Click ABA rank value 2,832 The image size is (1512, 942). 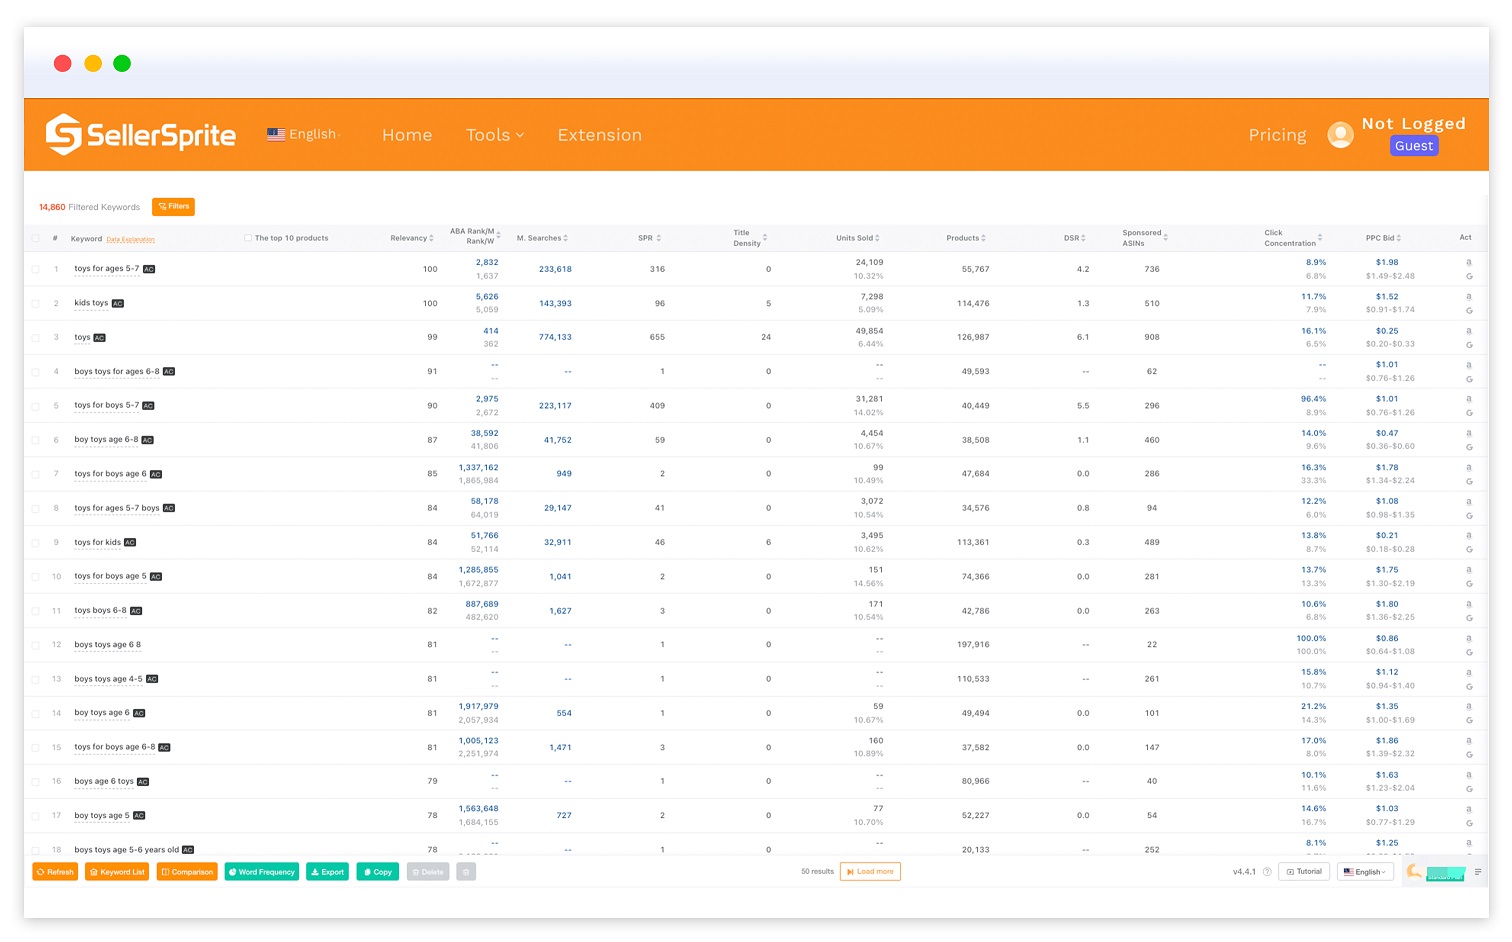pyautogui.click(x=487, y=263)
